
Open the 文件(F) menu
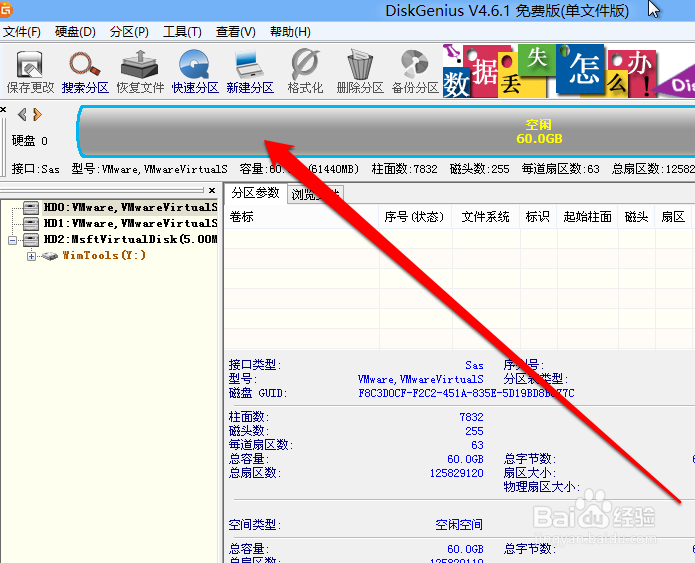tap(22, 32)
